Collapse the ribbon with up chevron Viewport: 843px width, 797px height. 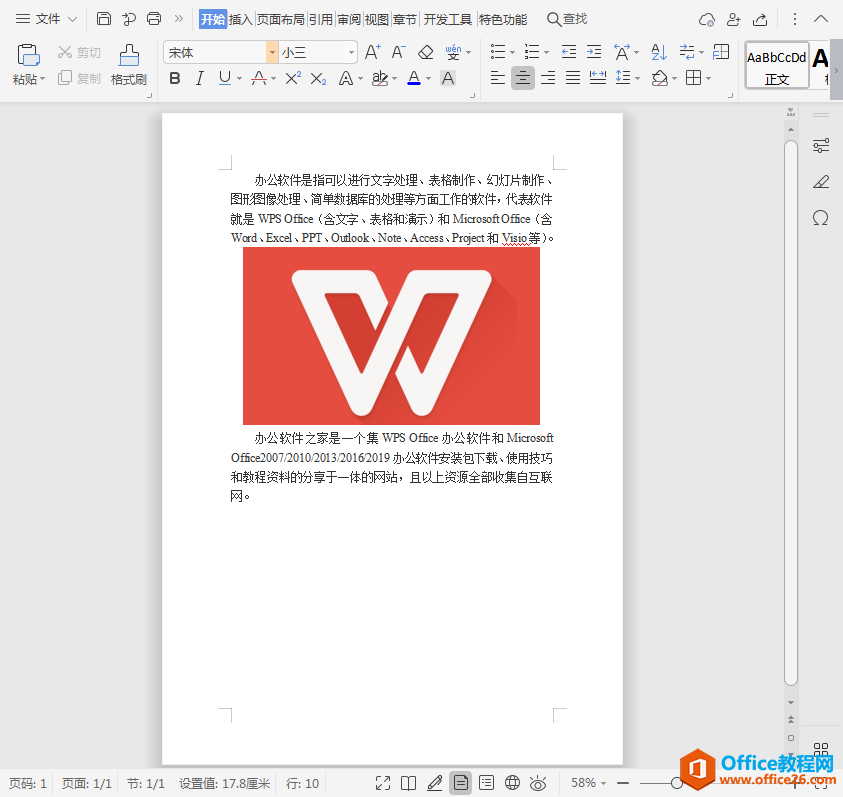coord(821,19)
